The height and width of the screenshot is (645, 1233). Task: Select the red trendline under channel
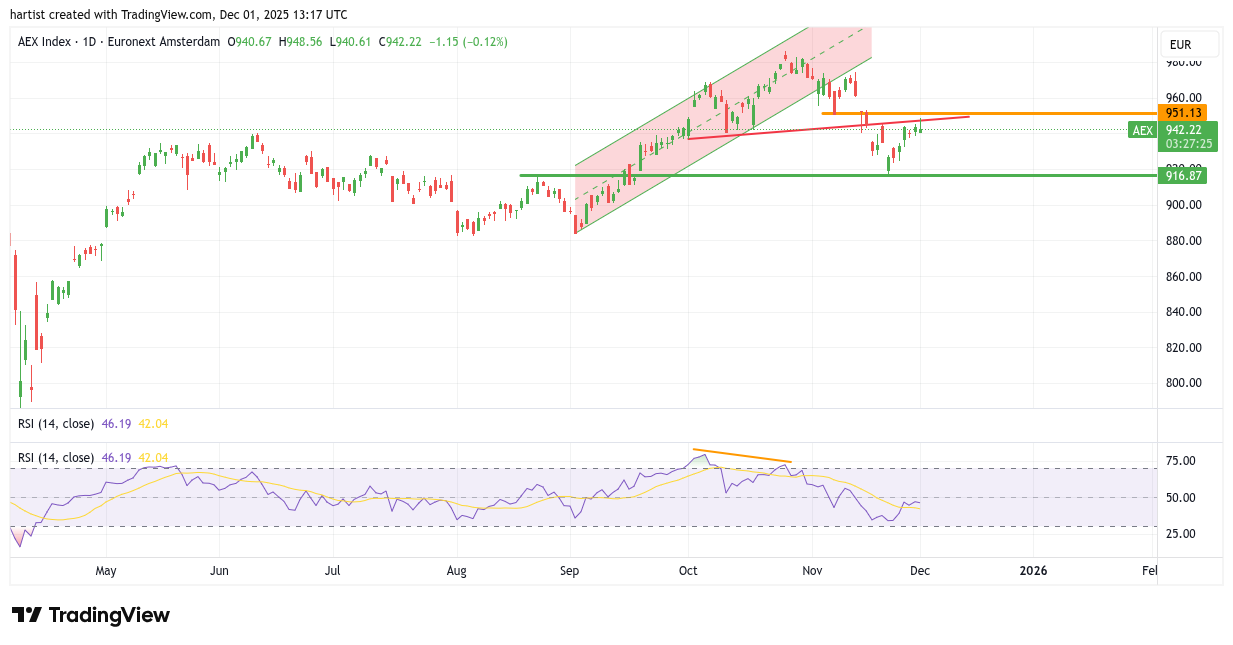tap(780, 131)
